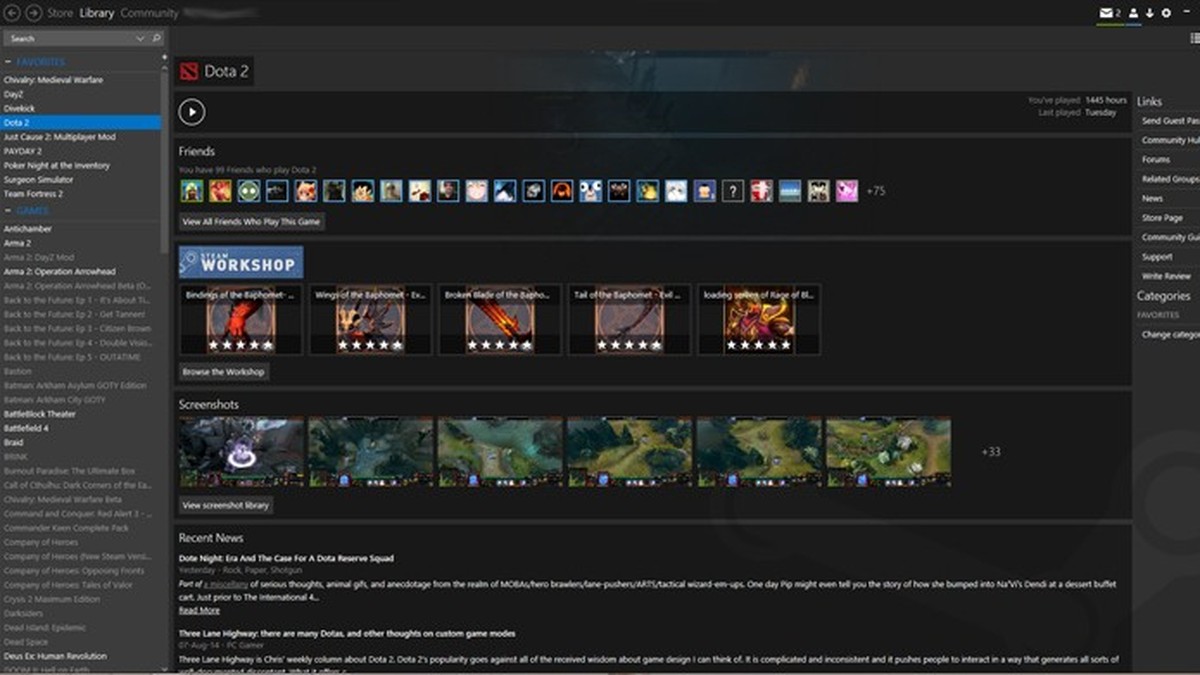Open the friends list icon

[x=1134, y=13]
